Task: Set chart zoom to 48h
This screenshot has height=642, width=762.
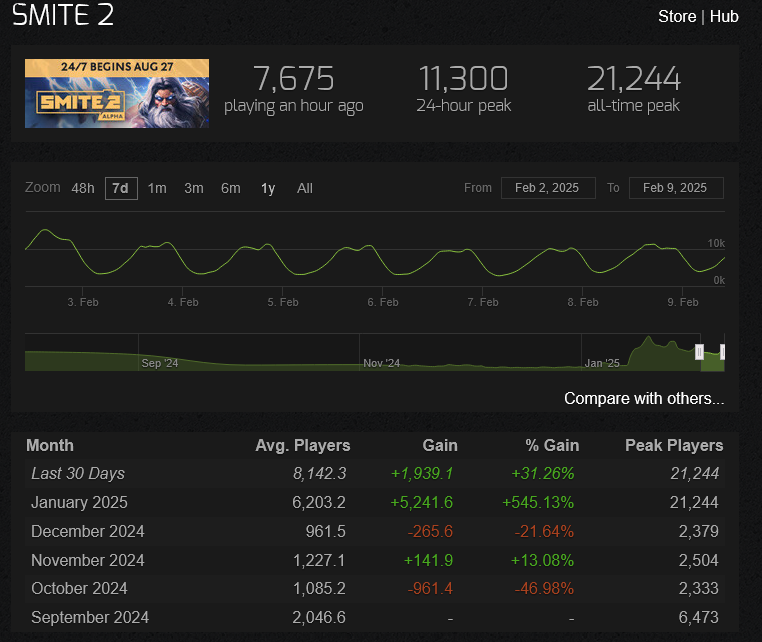Action: pyautogui.click(x=83, y=189)
